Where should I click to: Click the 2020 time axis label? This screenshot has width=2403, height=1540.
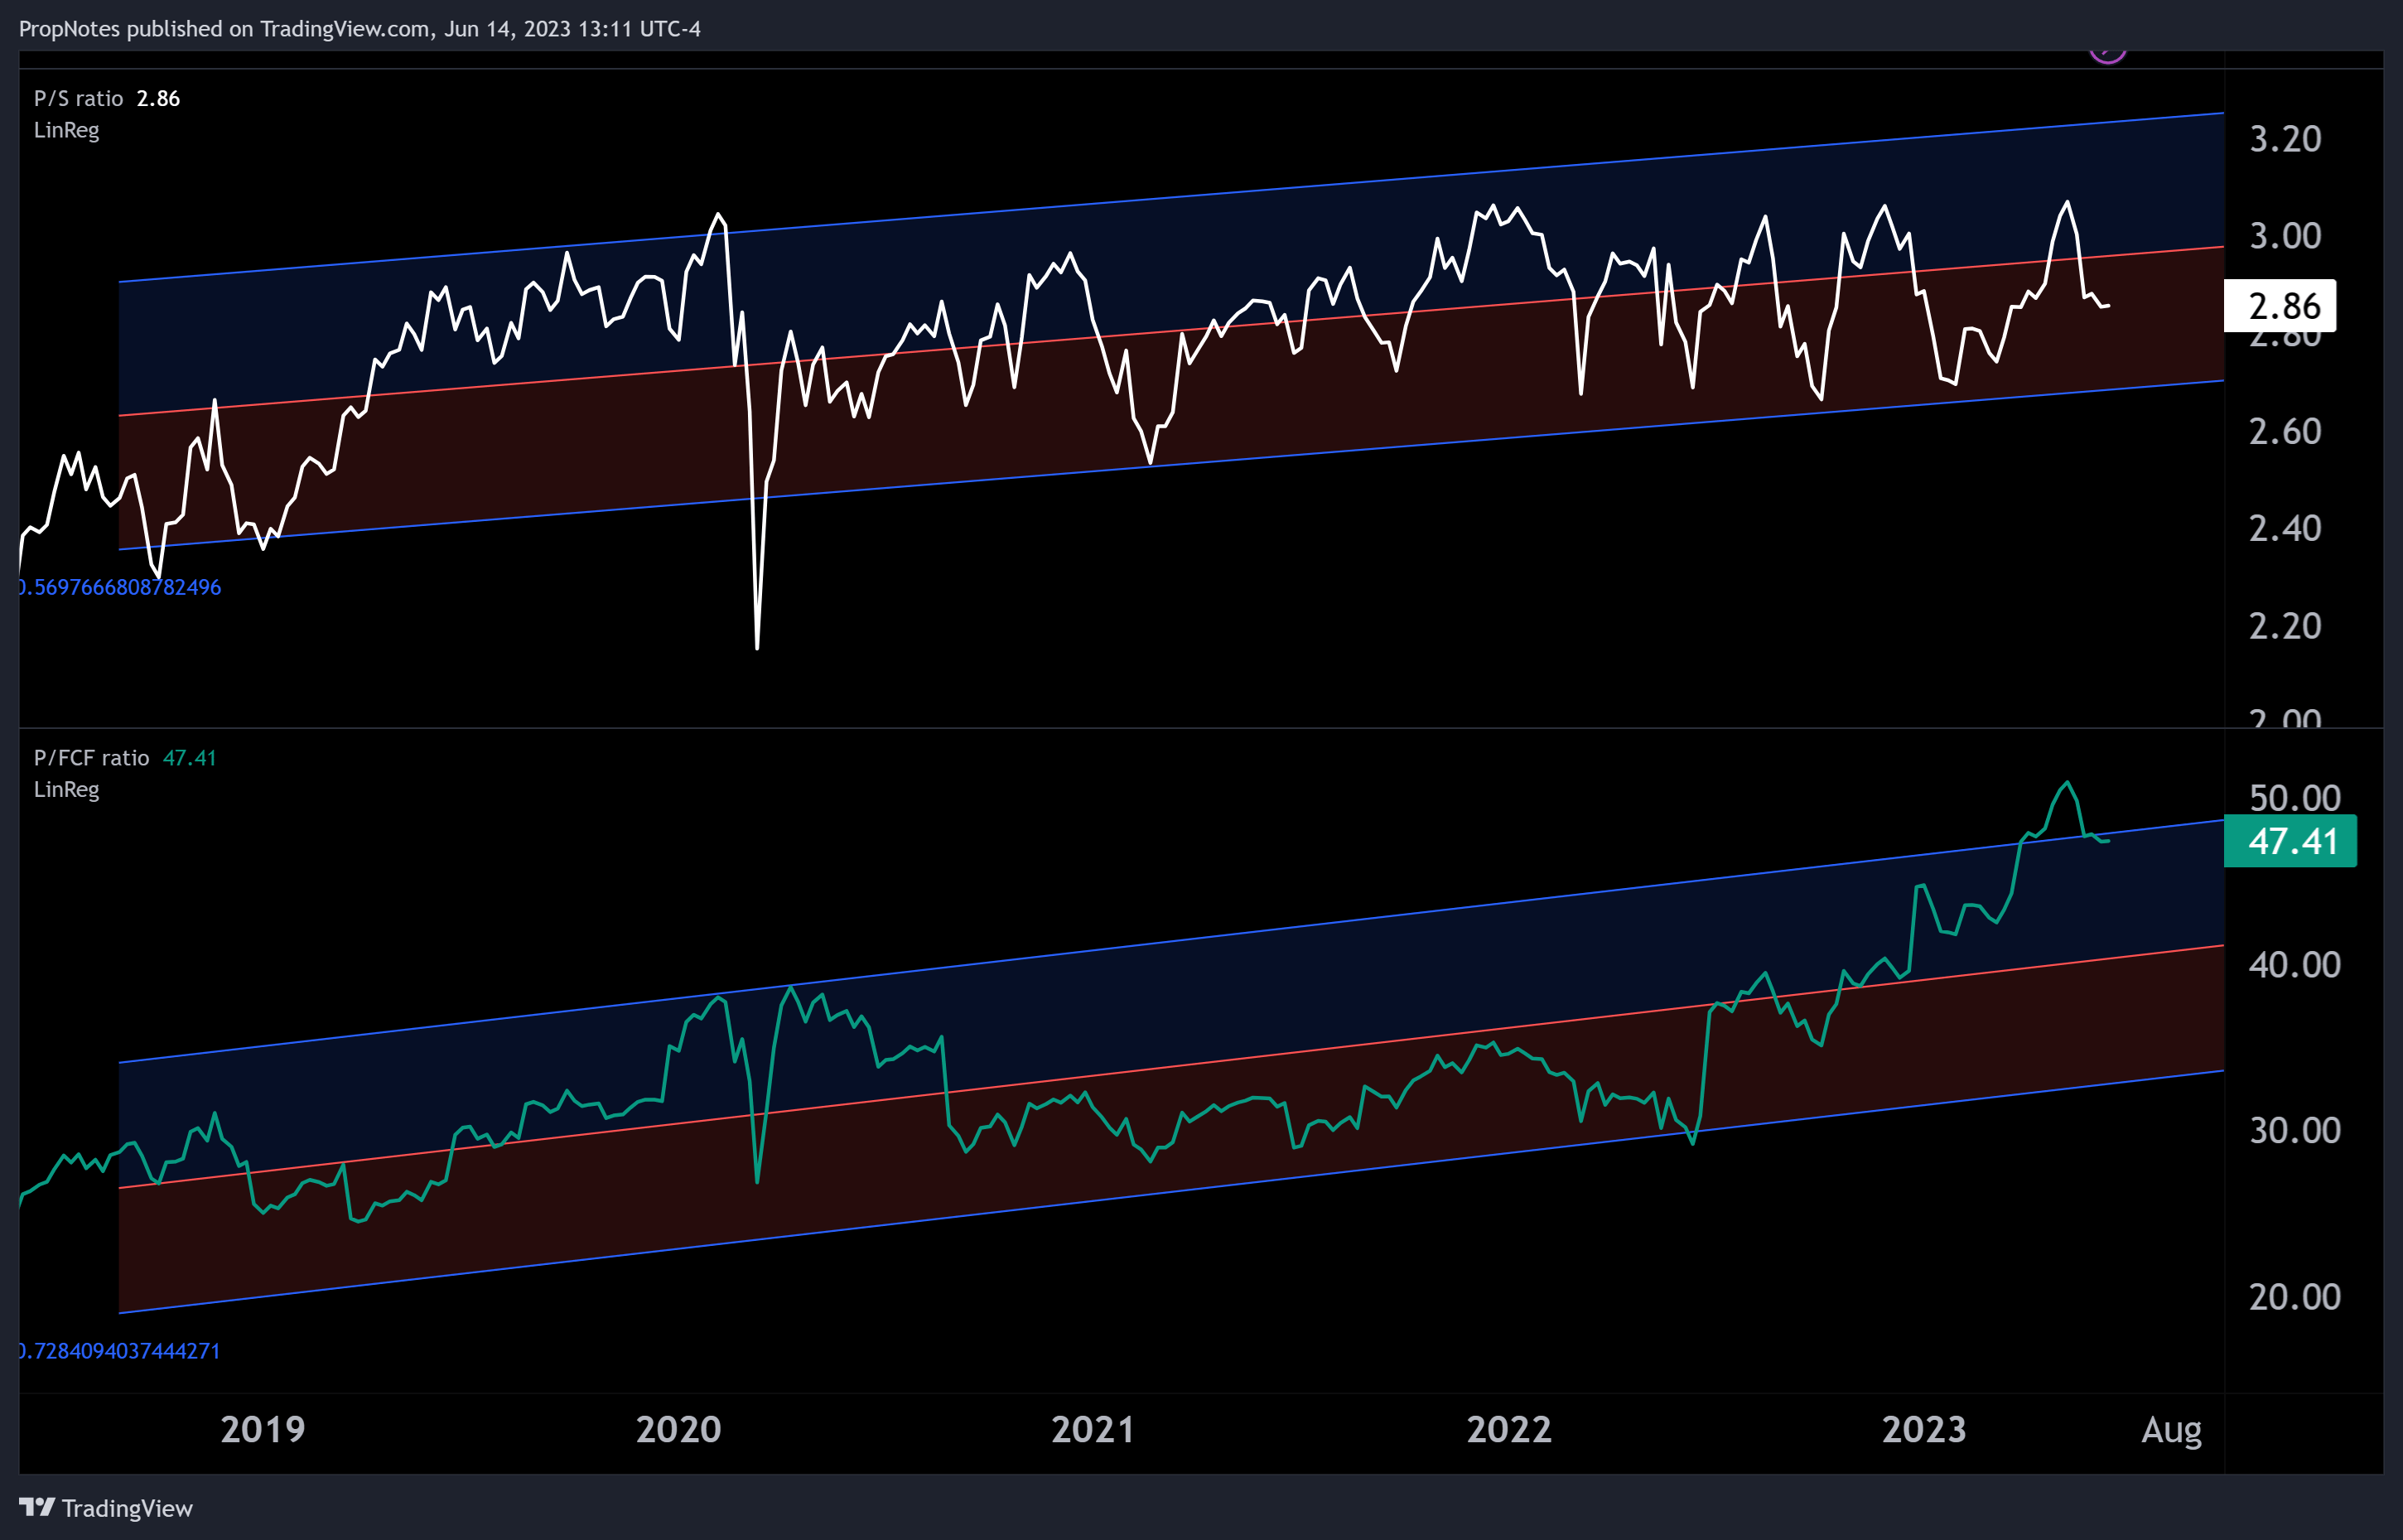pos(679,1429)
